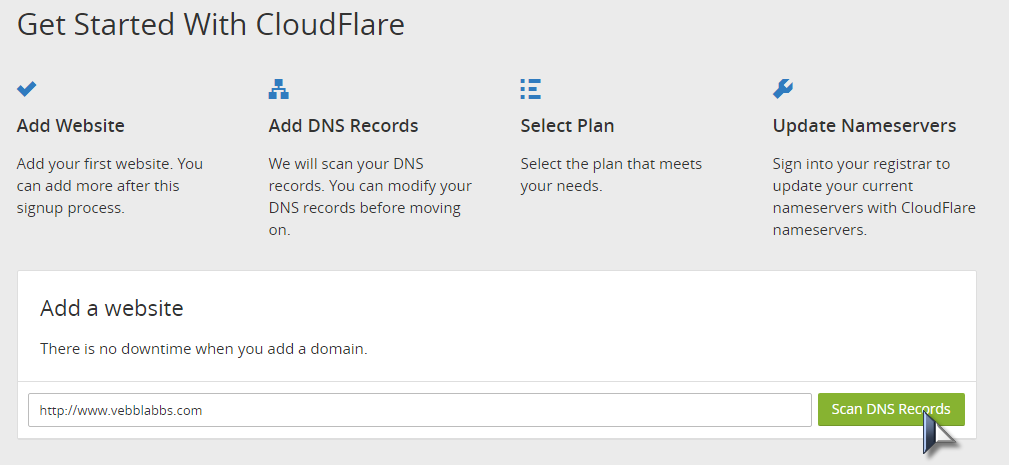
Task: Click the divider line above the URL field
Action: [497, 381]
